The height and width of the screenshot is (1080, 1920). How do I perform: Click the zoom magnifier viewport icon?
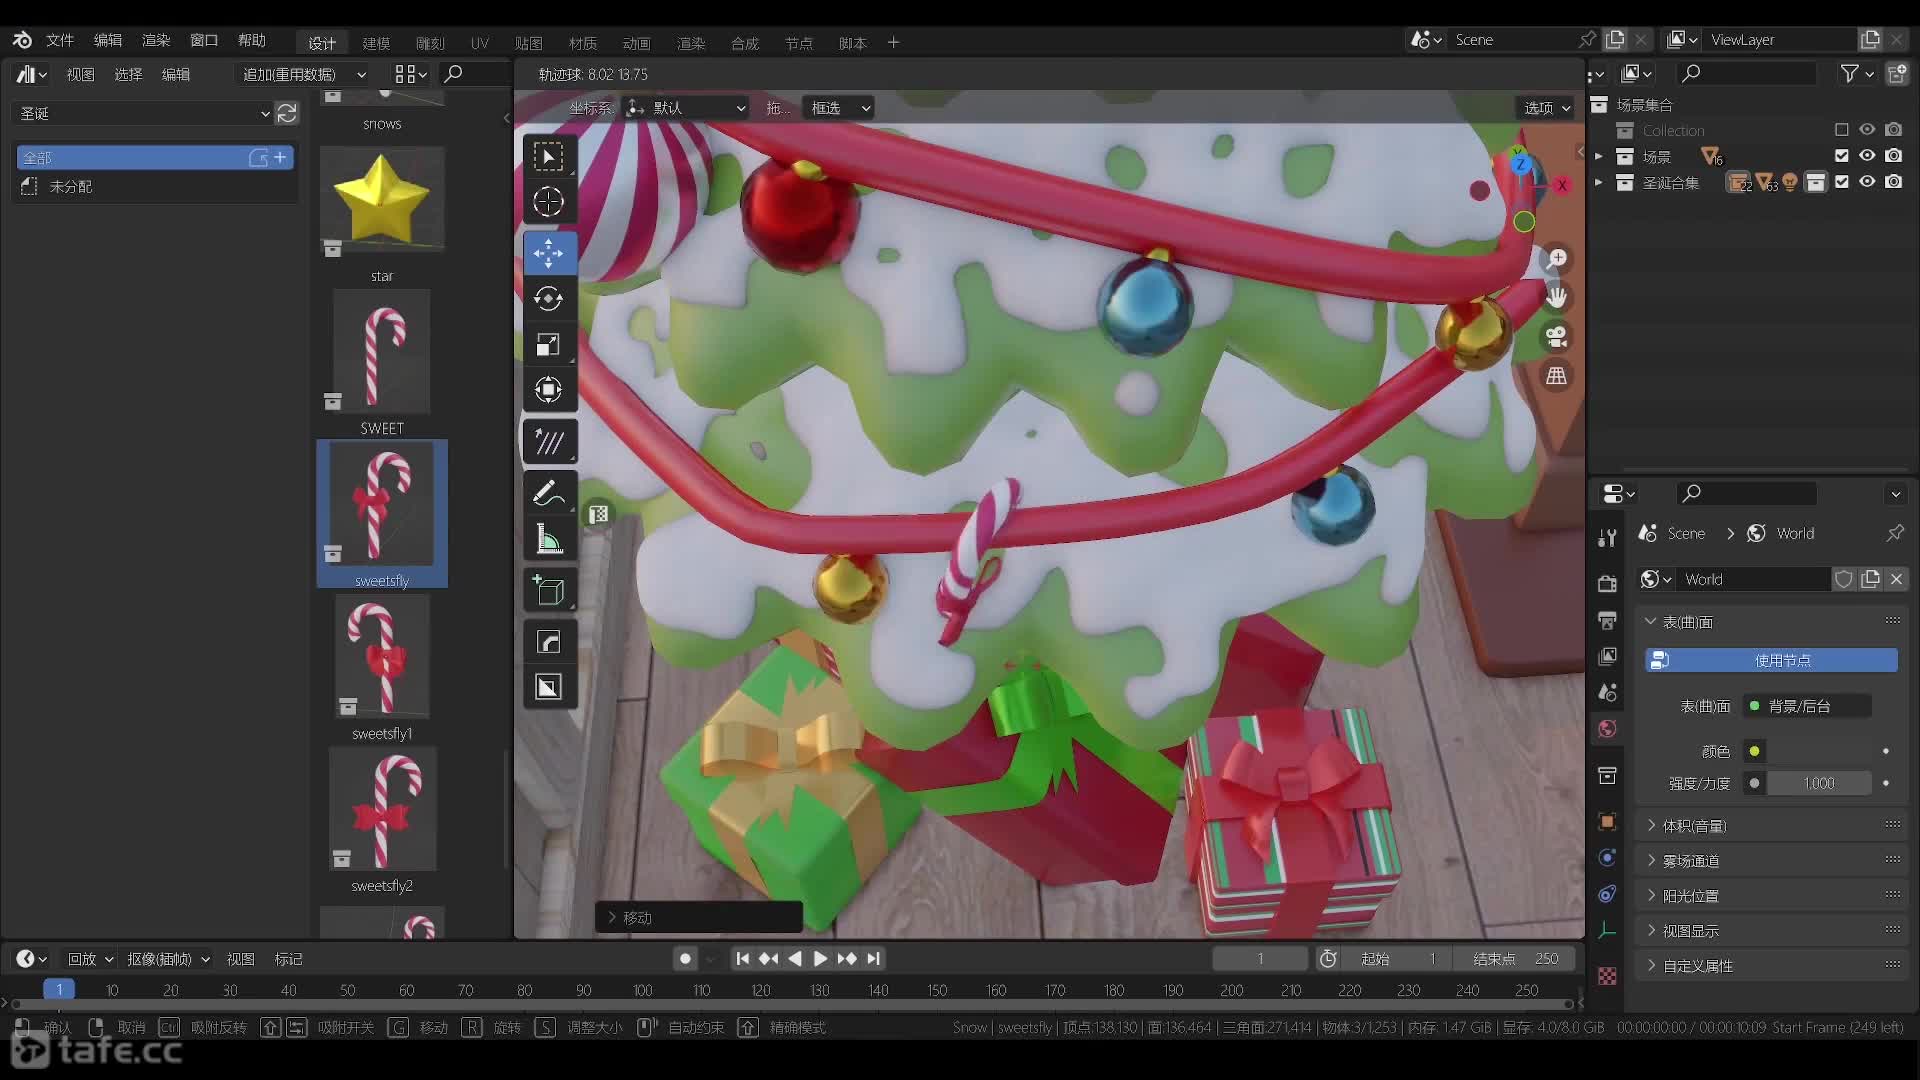coord(1556,259)
